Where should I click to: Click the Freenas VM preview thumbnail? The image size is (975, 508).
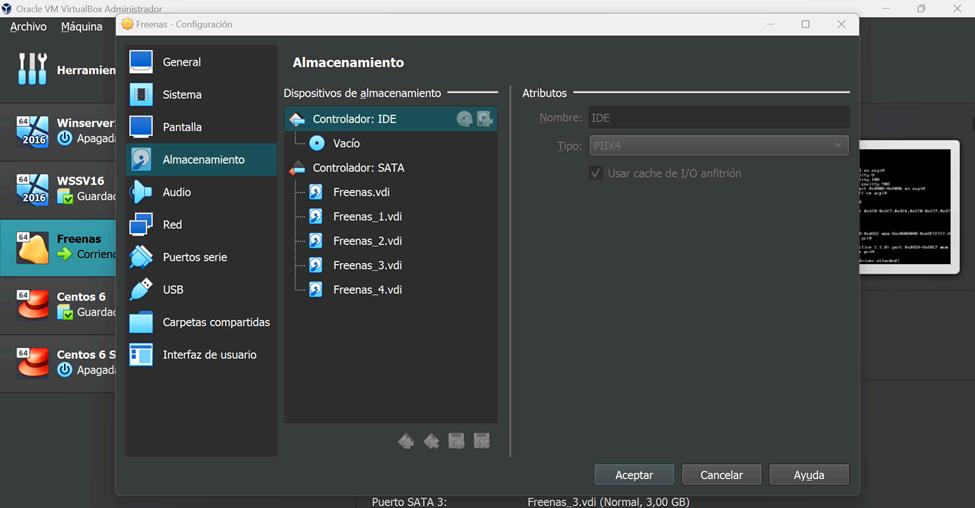coord(909,207)
